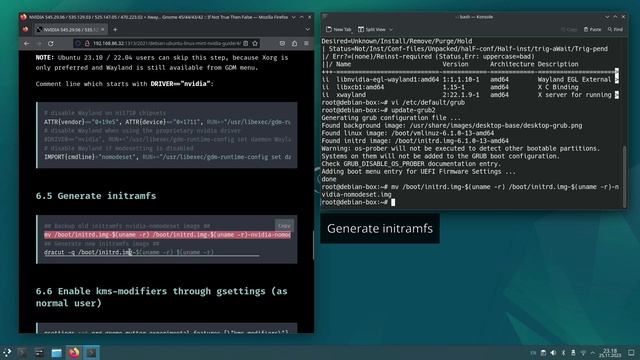The image size is (640, 360).
Task: Expand the Firefox list all tabs chevron
Action: [x=307, y=29]
